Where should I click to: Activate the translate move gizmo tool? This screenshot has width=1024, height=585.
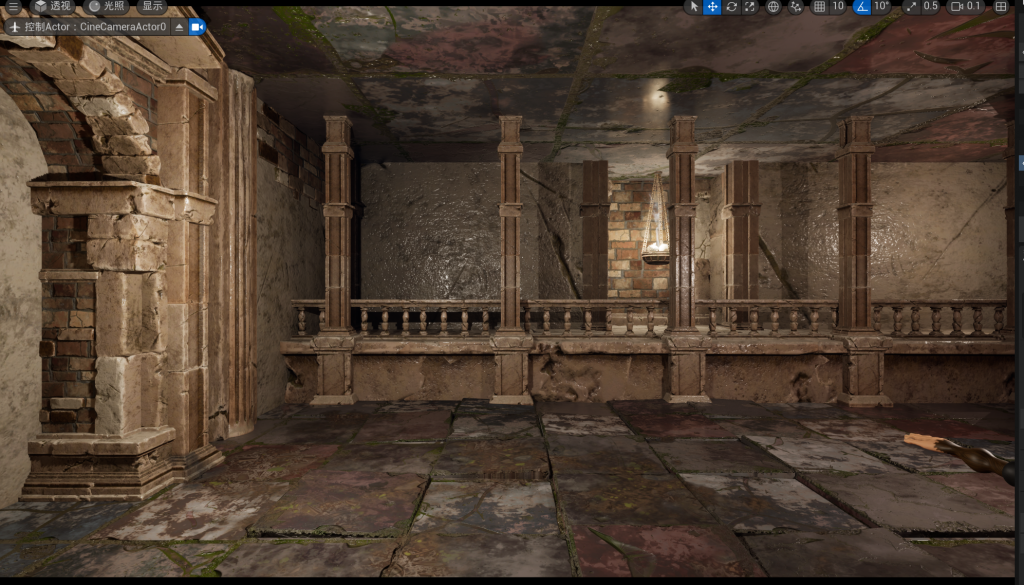(712, 6)
